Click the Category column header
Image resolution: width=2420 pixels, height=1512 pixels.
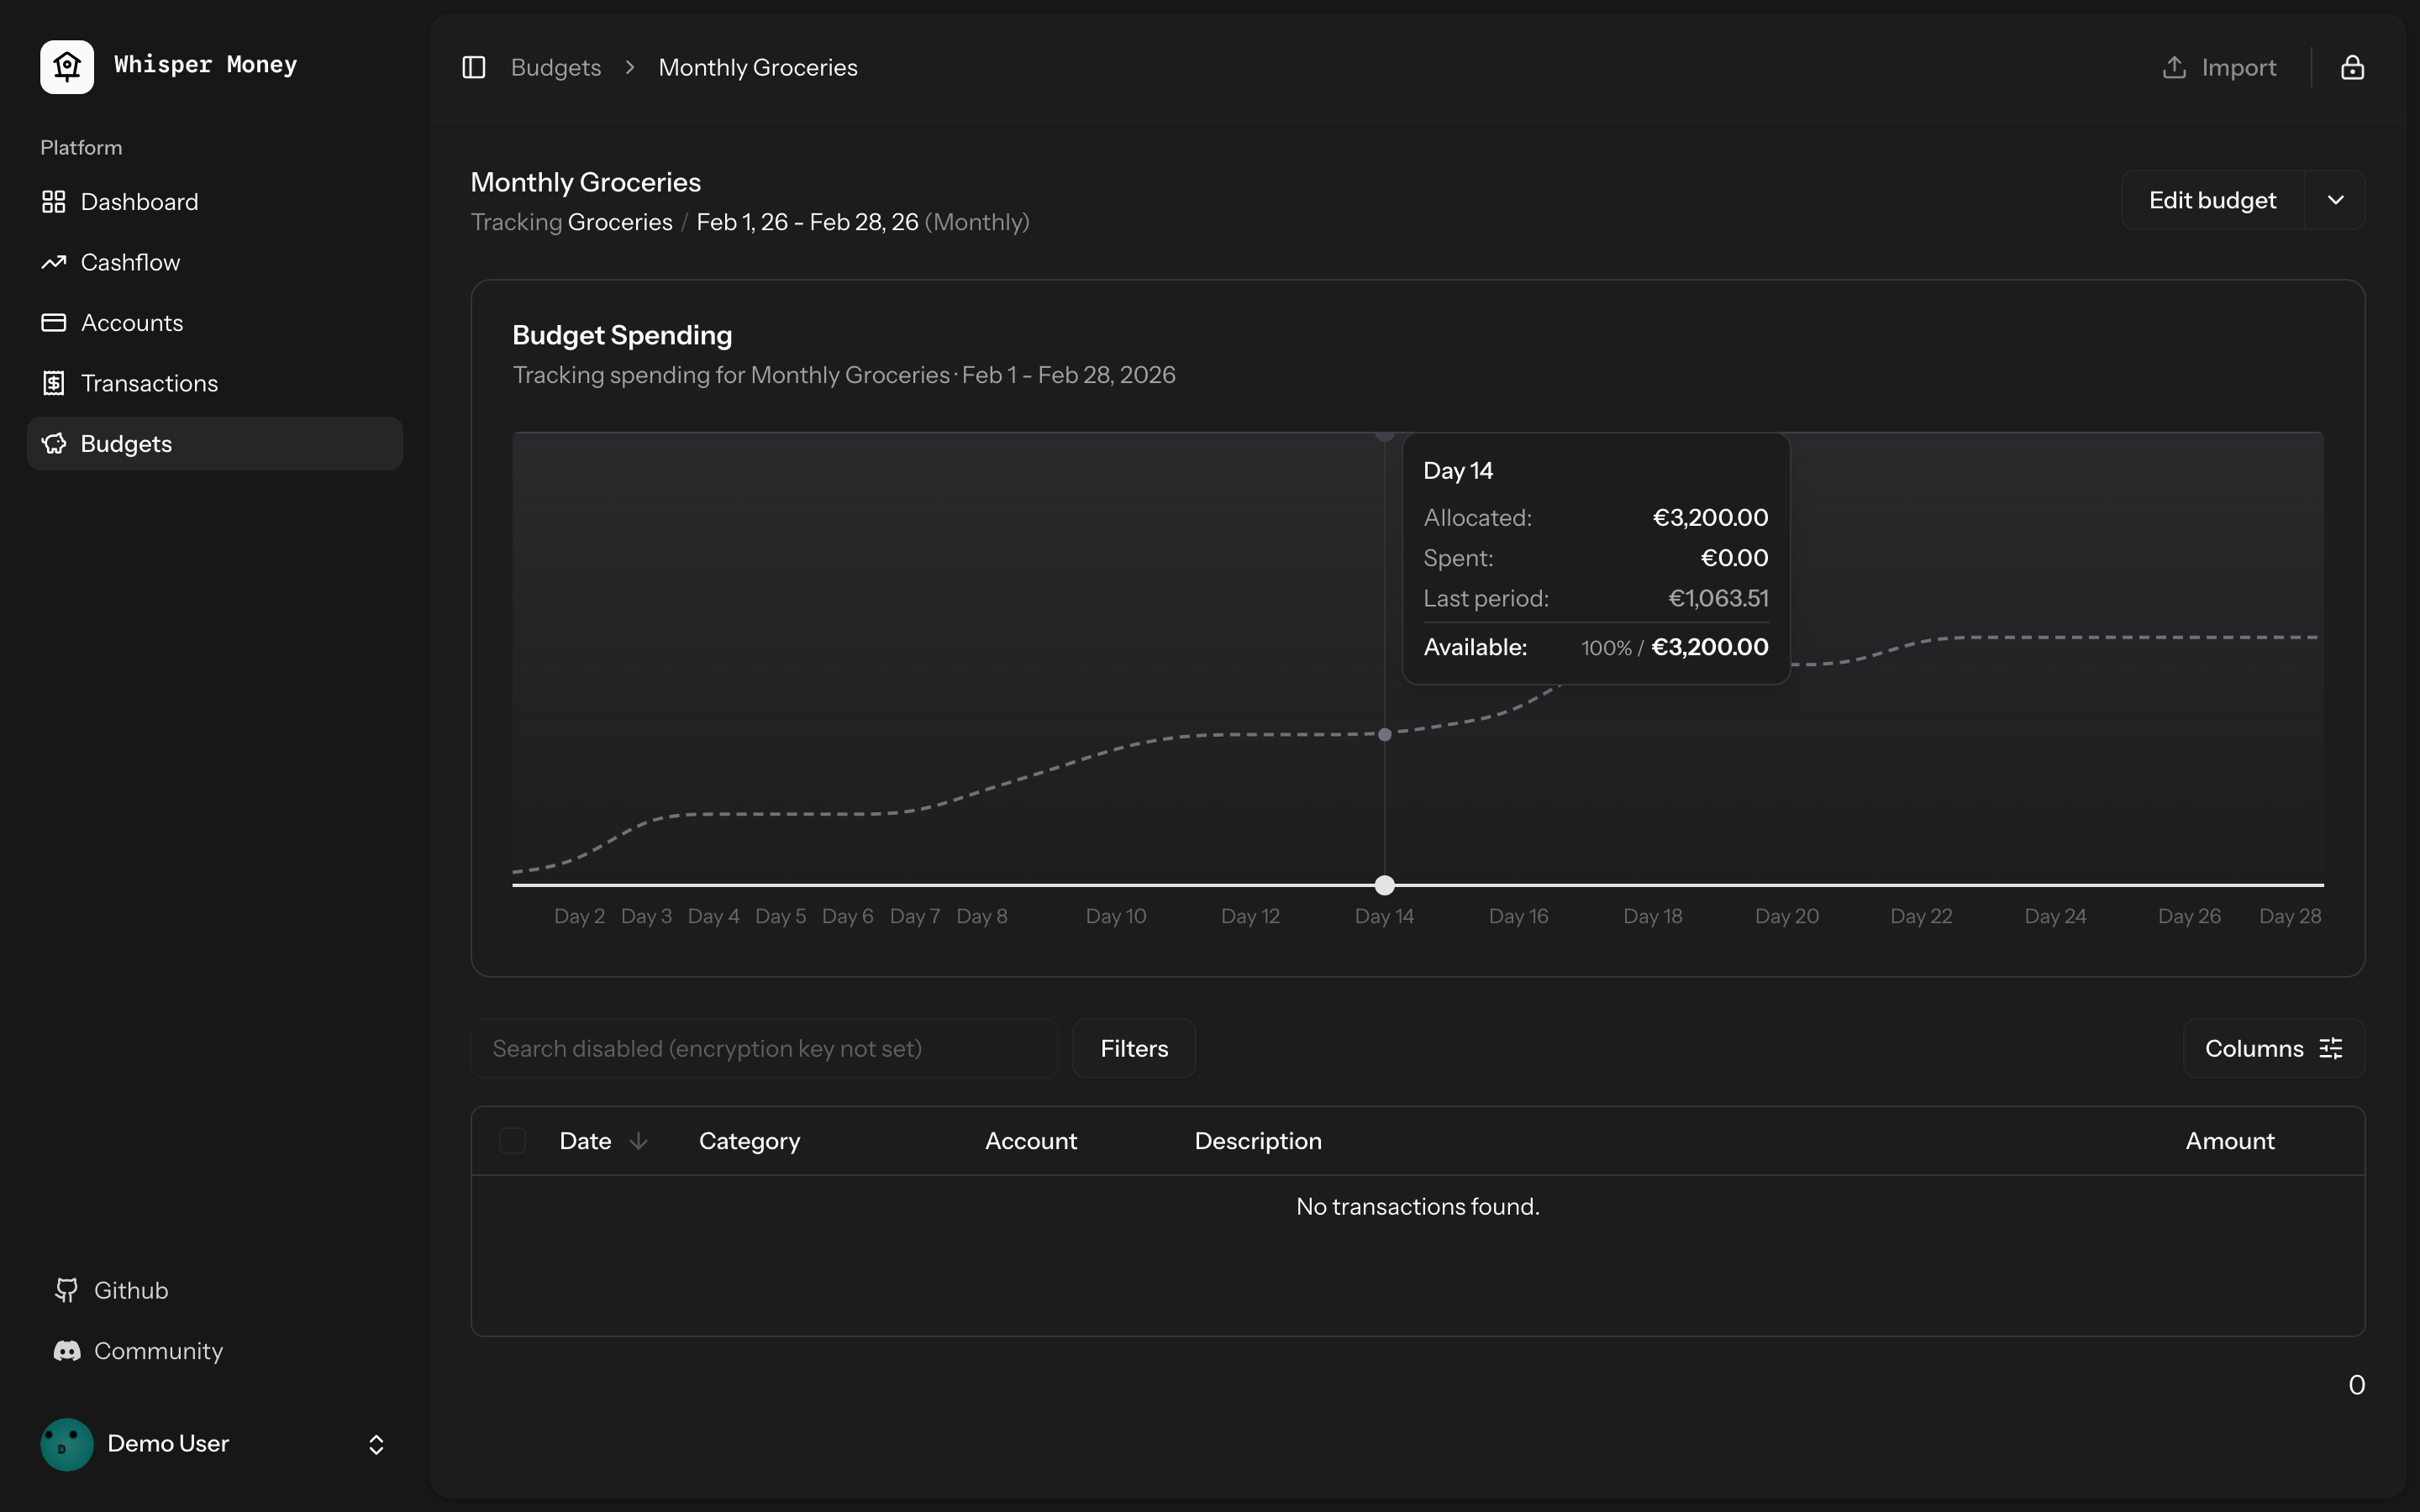[749, 1141]
